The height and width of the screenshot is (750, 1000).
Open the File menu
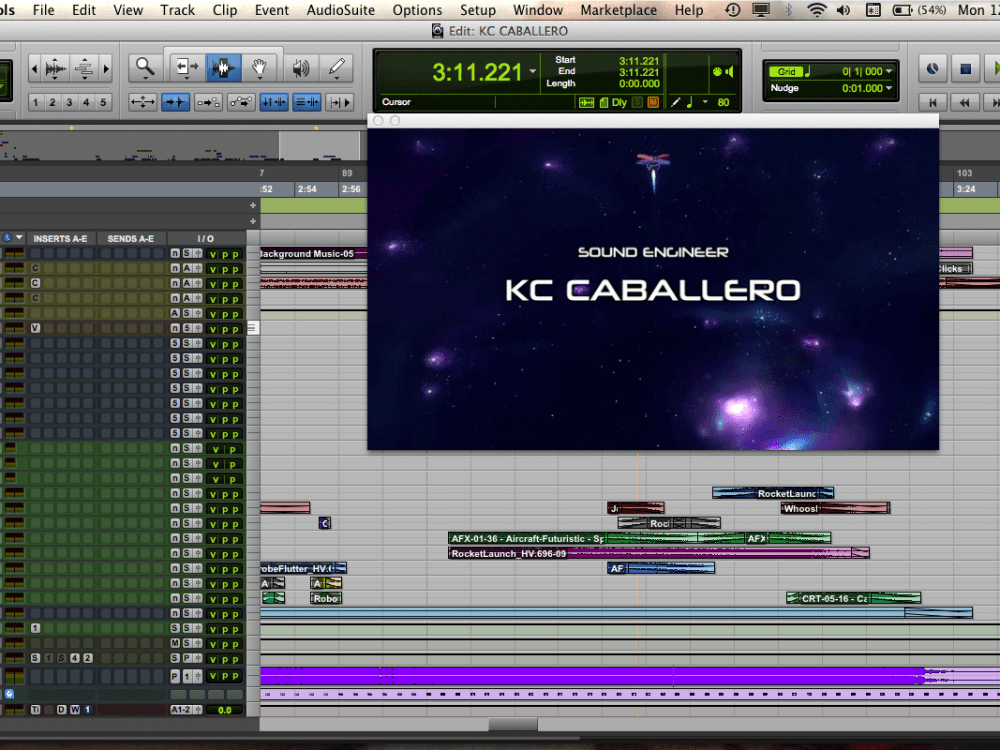point(43,10)
